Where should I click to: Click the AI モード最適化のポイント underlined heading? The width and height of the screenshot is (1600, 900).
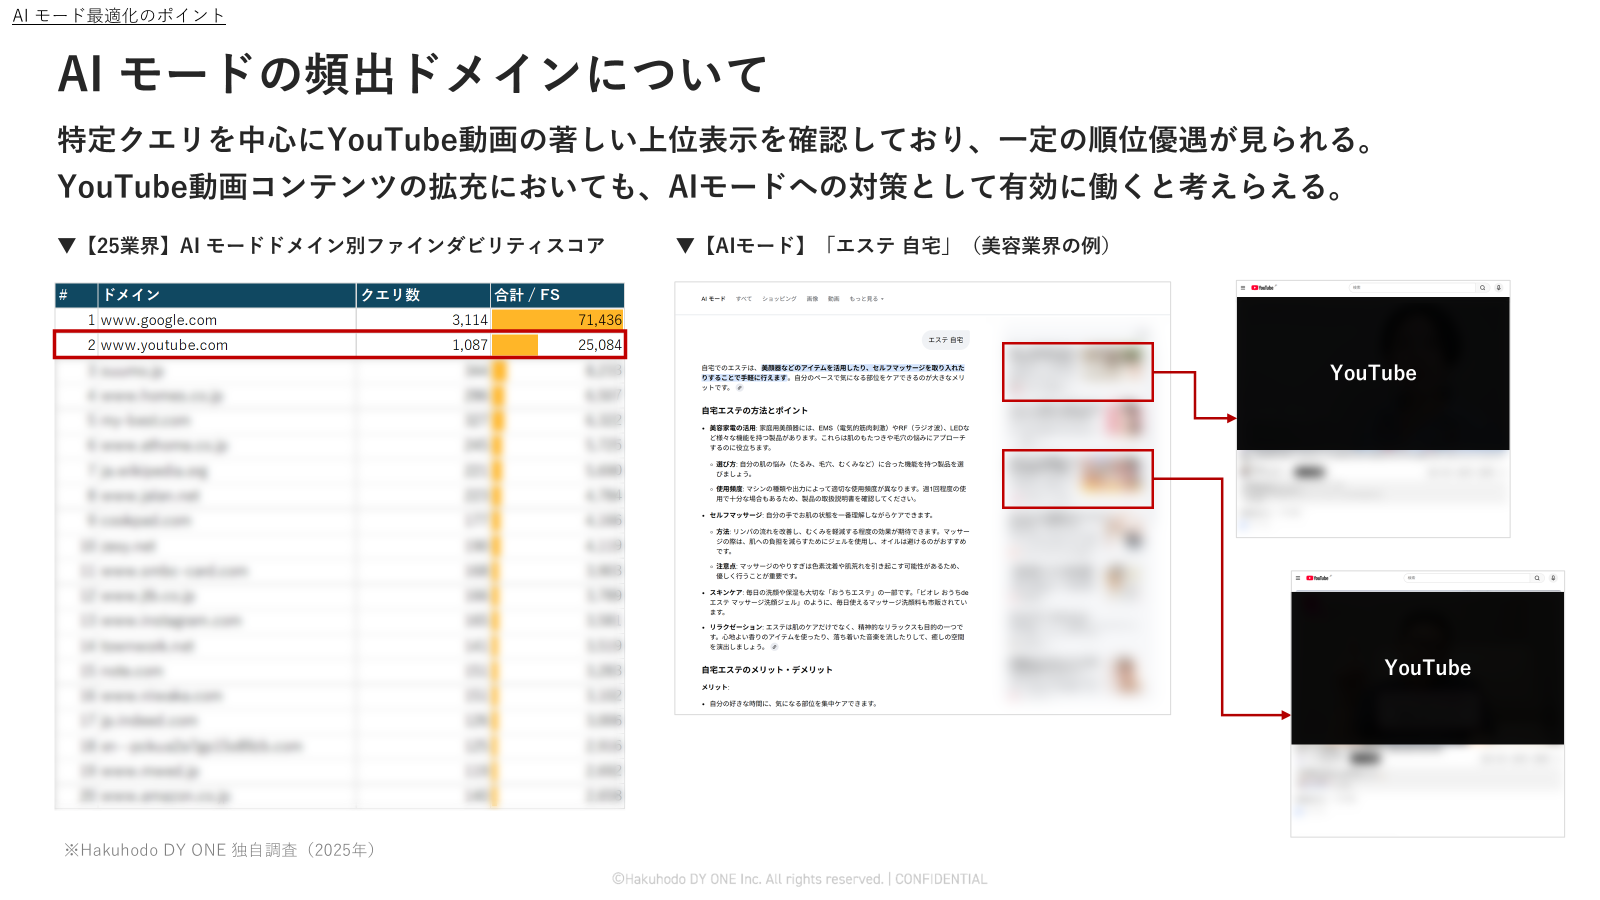pyautogui.click(x=118, y=16)
